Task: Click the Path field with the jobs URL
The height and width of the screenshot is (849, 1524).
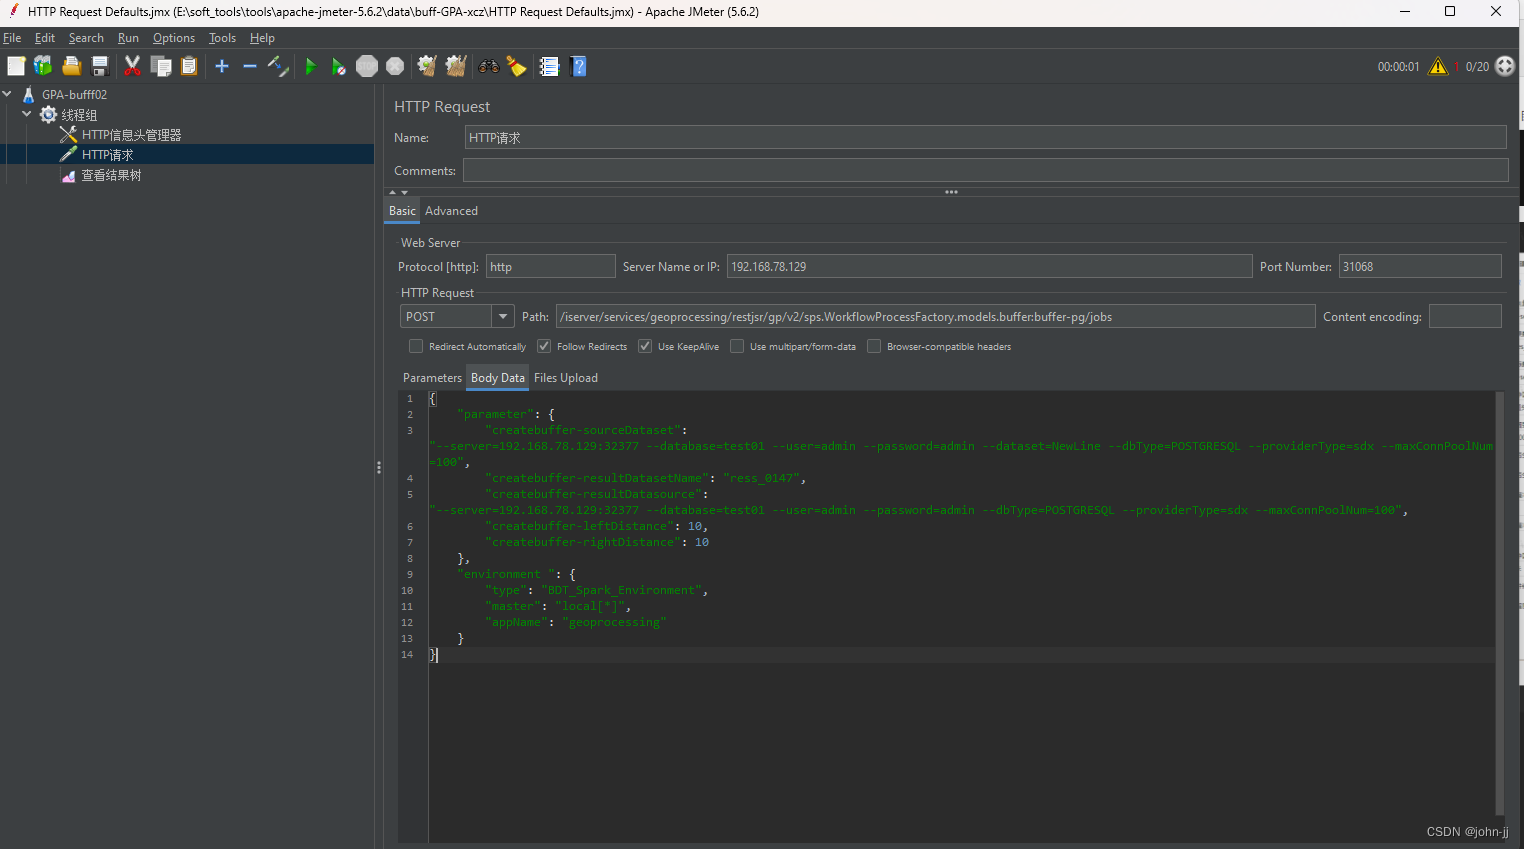Action: [935, 316]
